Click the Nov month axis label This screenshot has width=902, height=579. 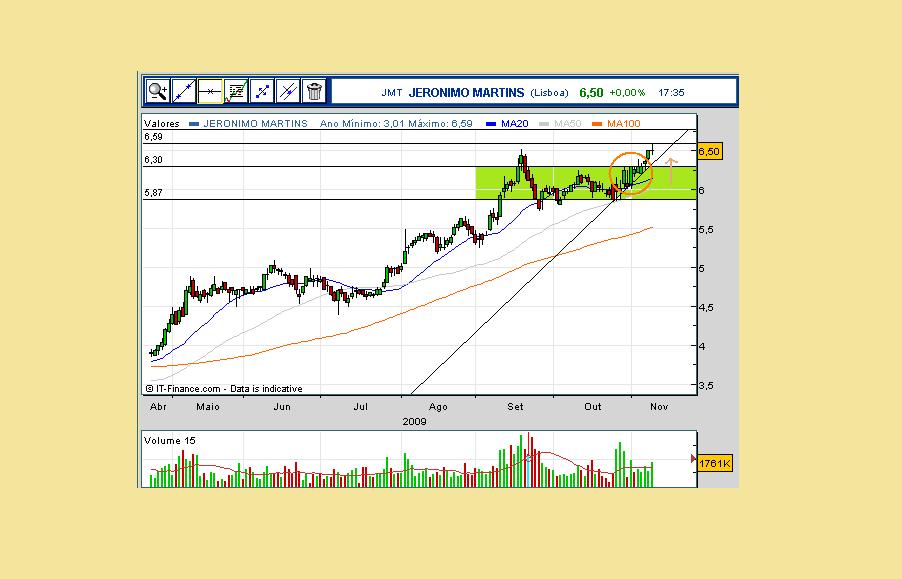coord(659,407)
